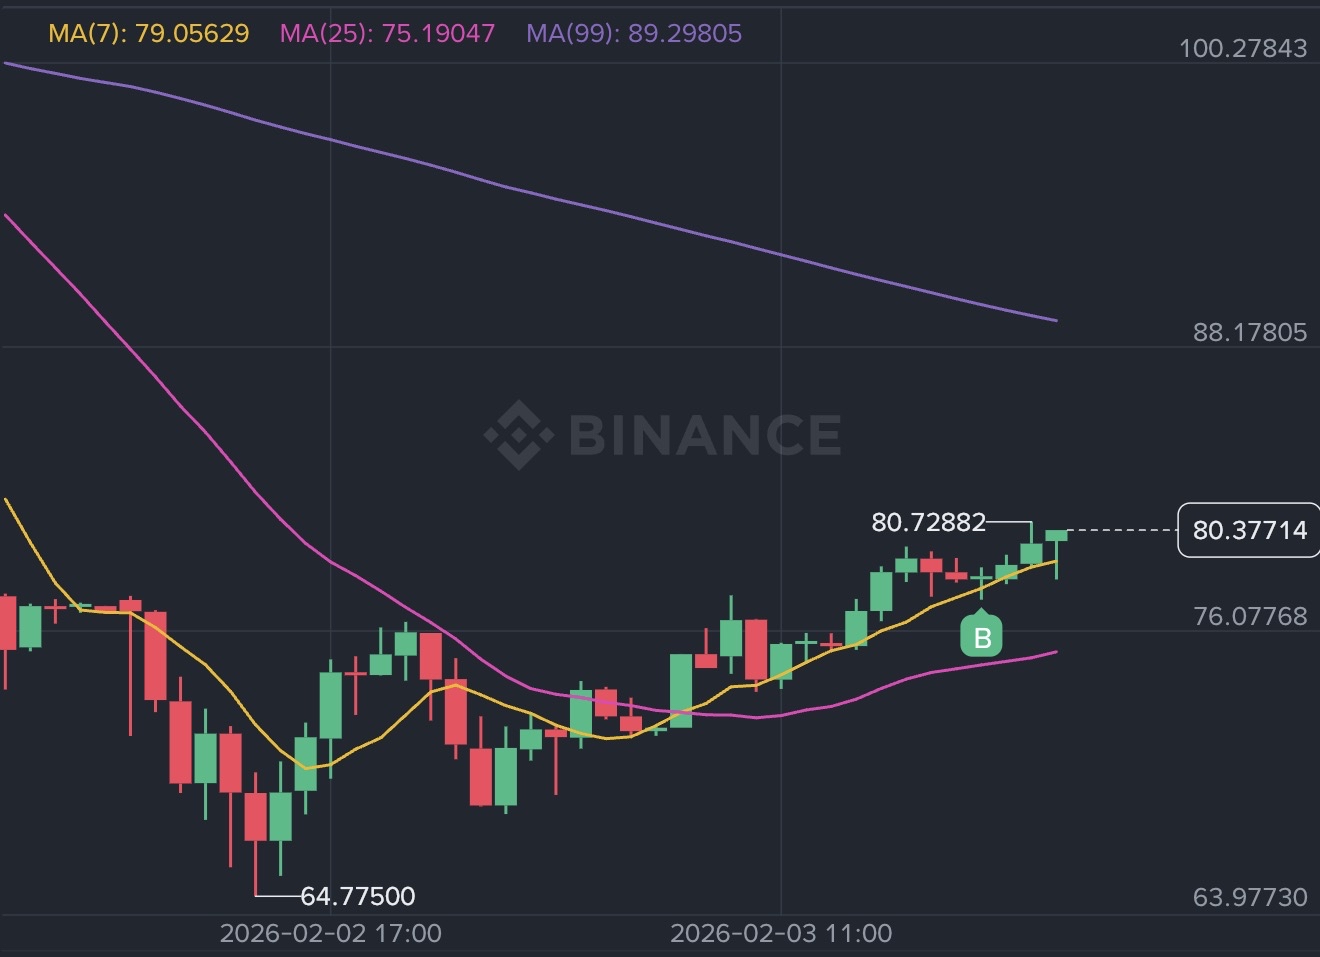1320x957 pixels.
Task: Click the dashed current-price line
Action: pos(1120,530)
